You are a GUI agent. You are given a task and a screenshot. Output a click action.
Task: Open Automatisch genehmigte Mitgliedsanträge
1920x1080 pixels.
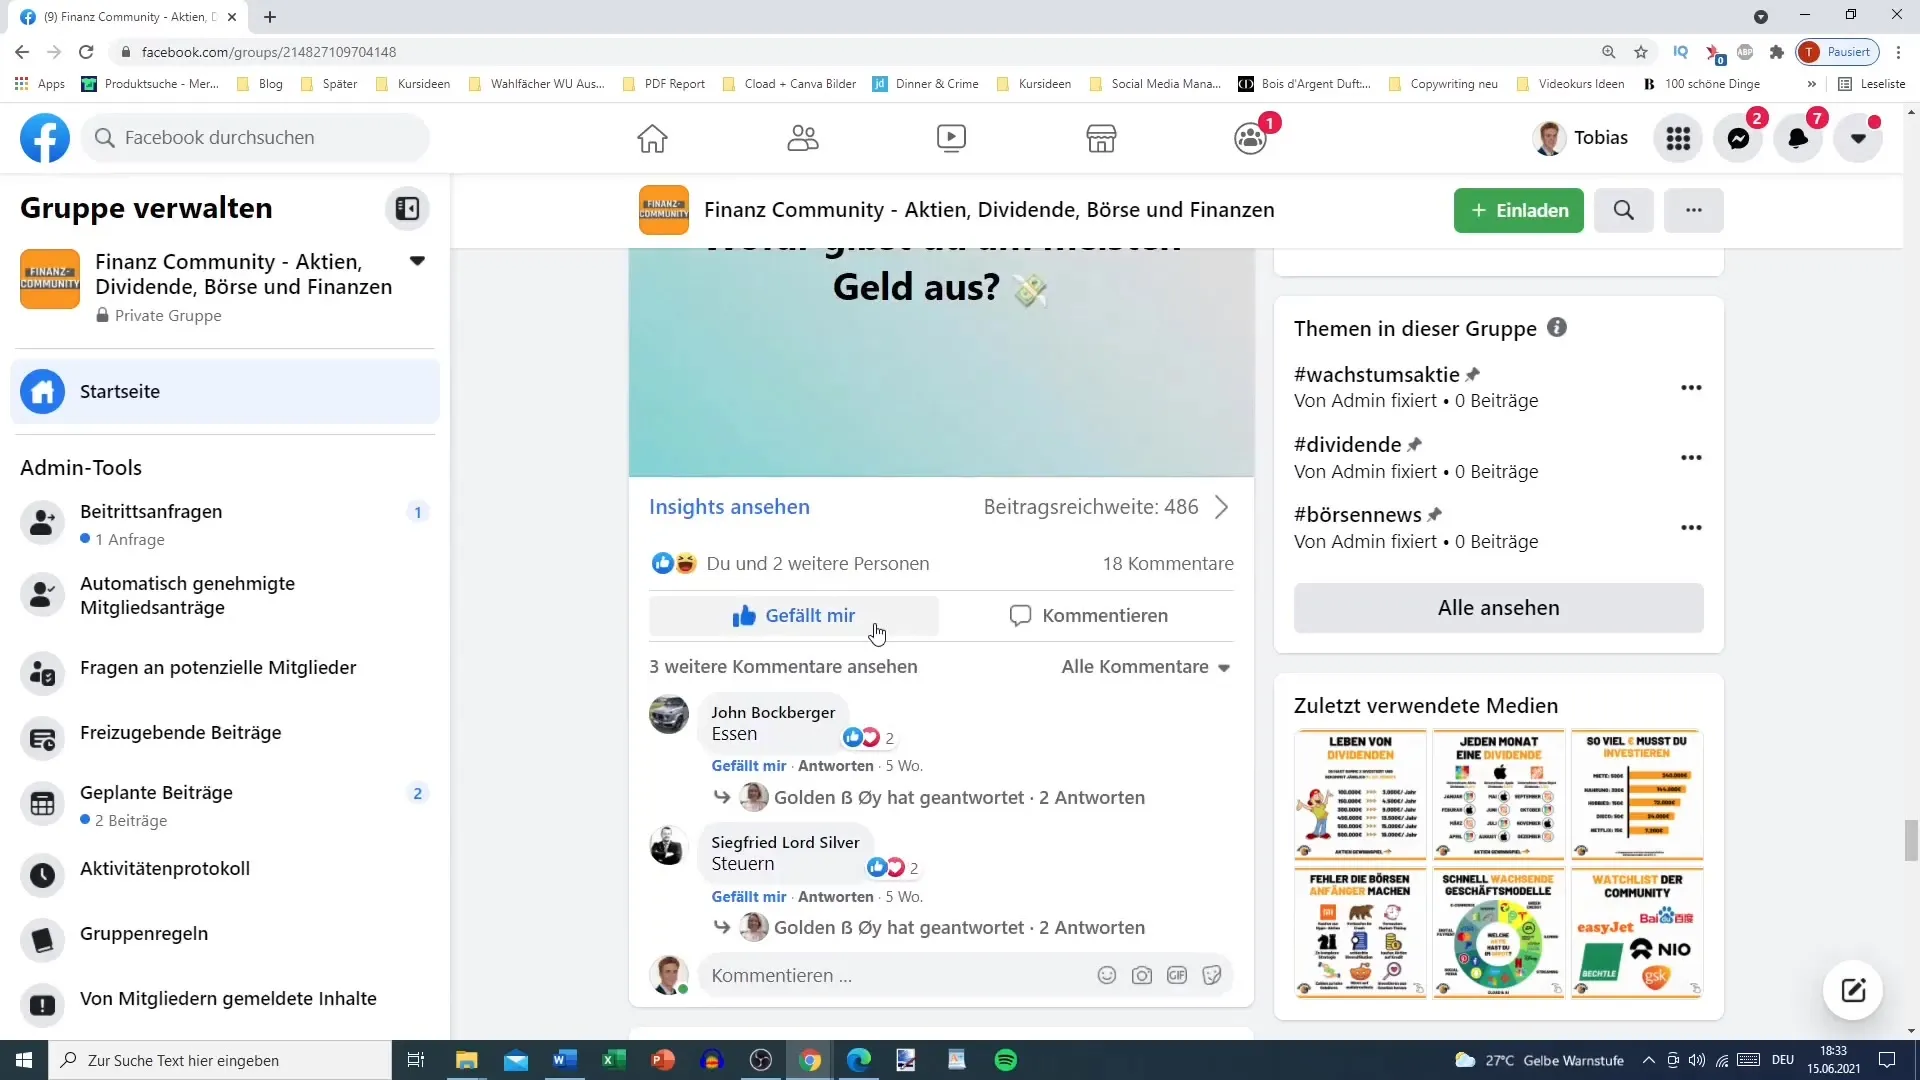click(x=225, y=595)
